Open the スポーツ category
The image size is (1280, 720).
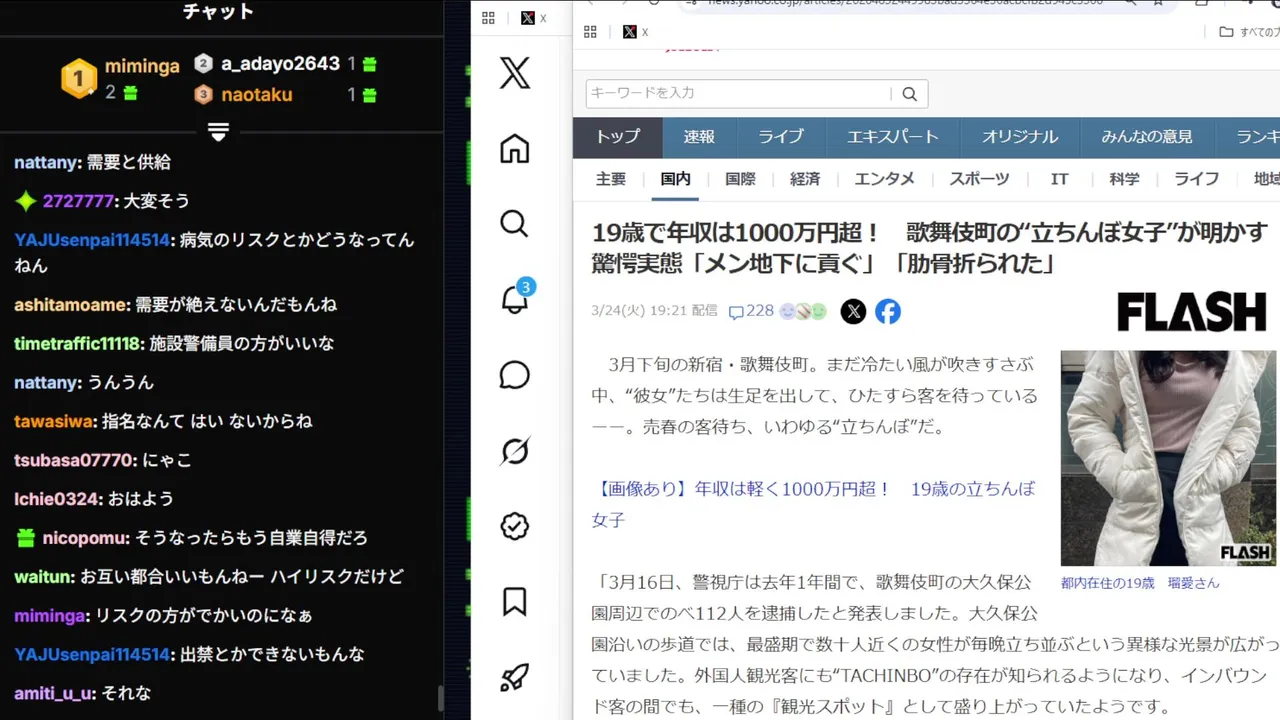pyautogui.click(x=979, y=179)
